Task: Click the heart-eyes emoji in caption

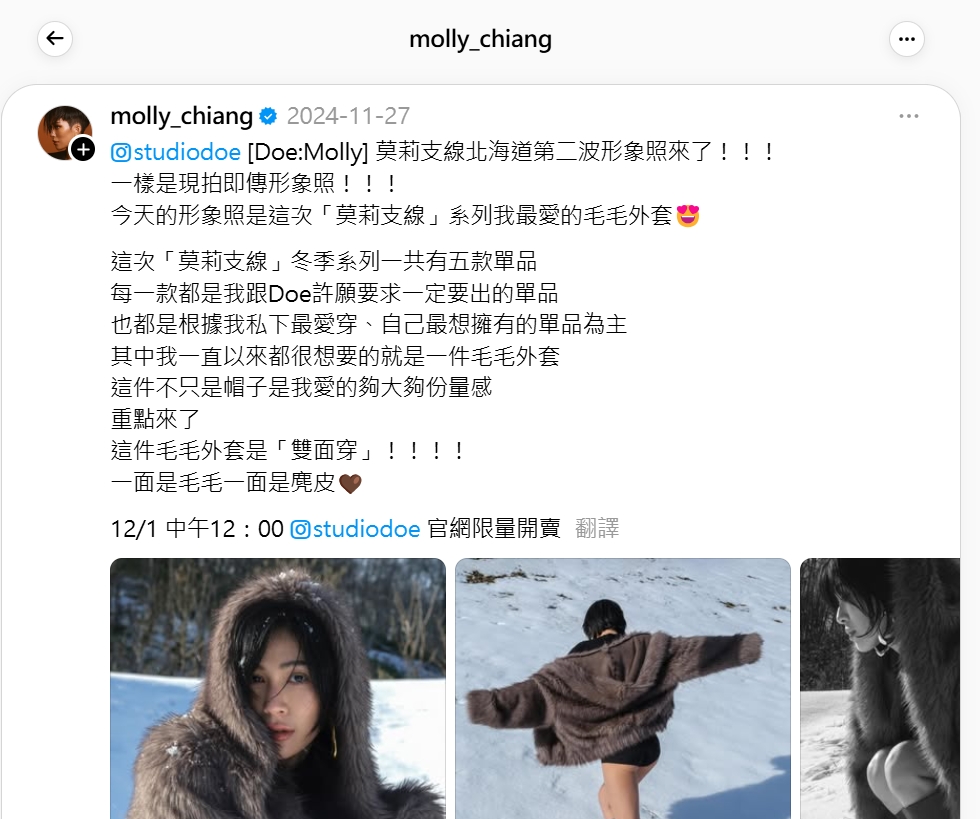Action: click(688, 216)
